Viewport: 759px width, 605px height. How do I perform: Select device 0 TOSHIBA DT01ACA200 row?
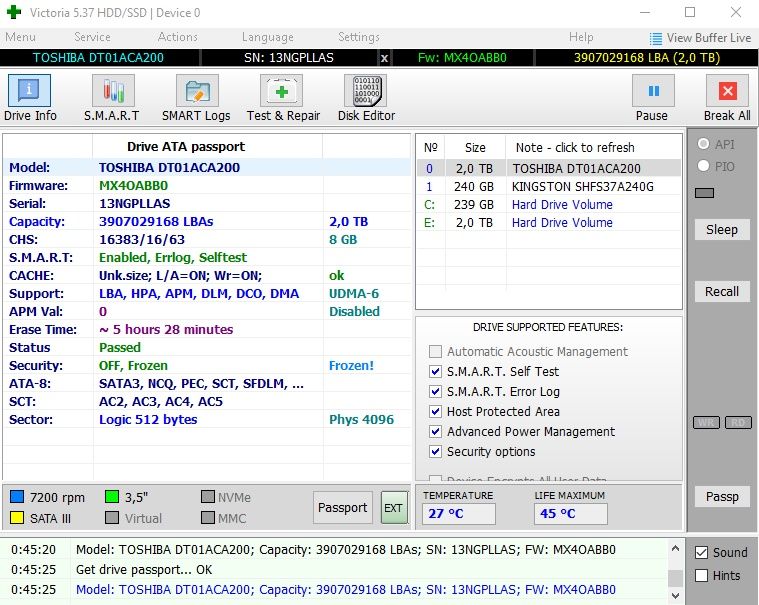pyautogui.click(x=549, y=168)
